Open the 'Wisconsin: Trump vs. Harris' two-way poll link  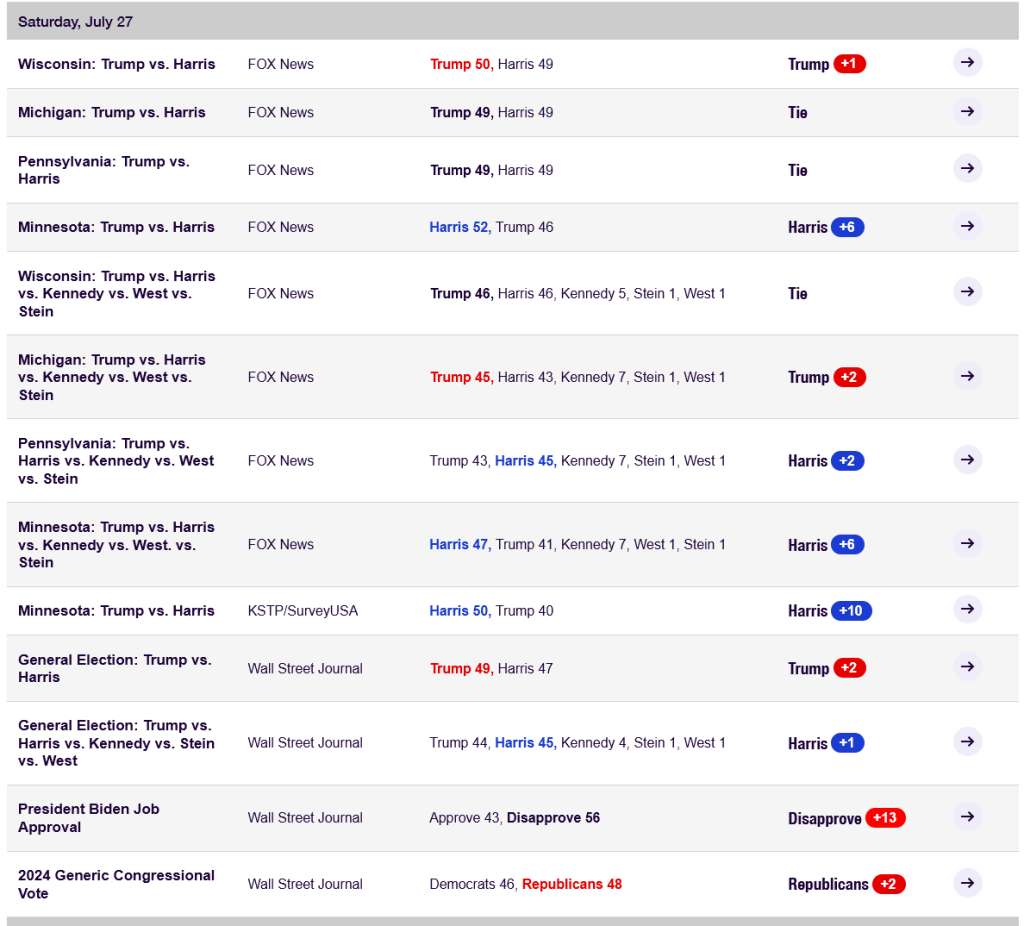click(116, 64)
